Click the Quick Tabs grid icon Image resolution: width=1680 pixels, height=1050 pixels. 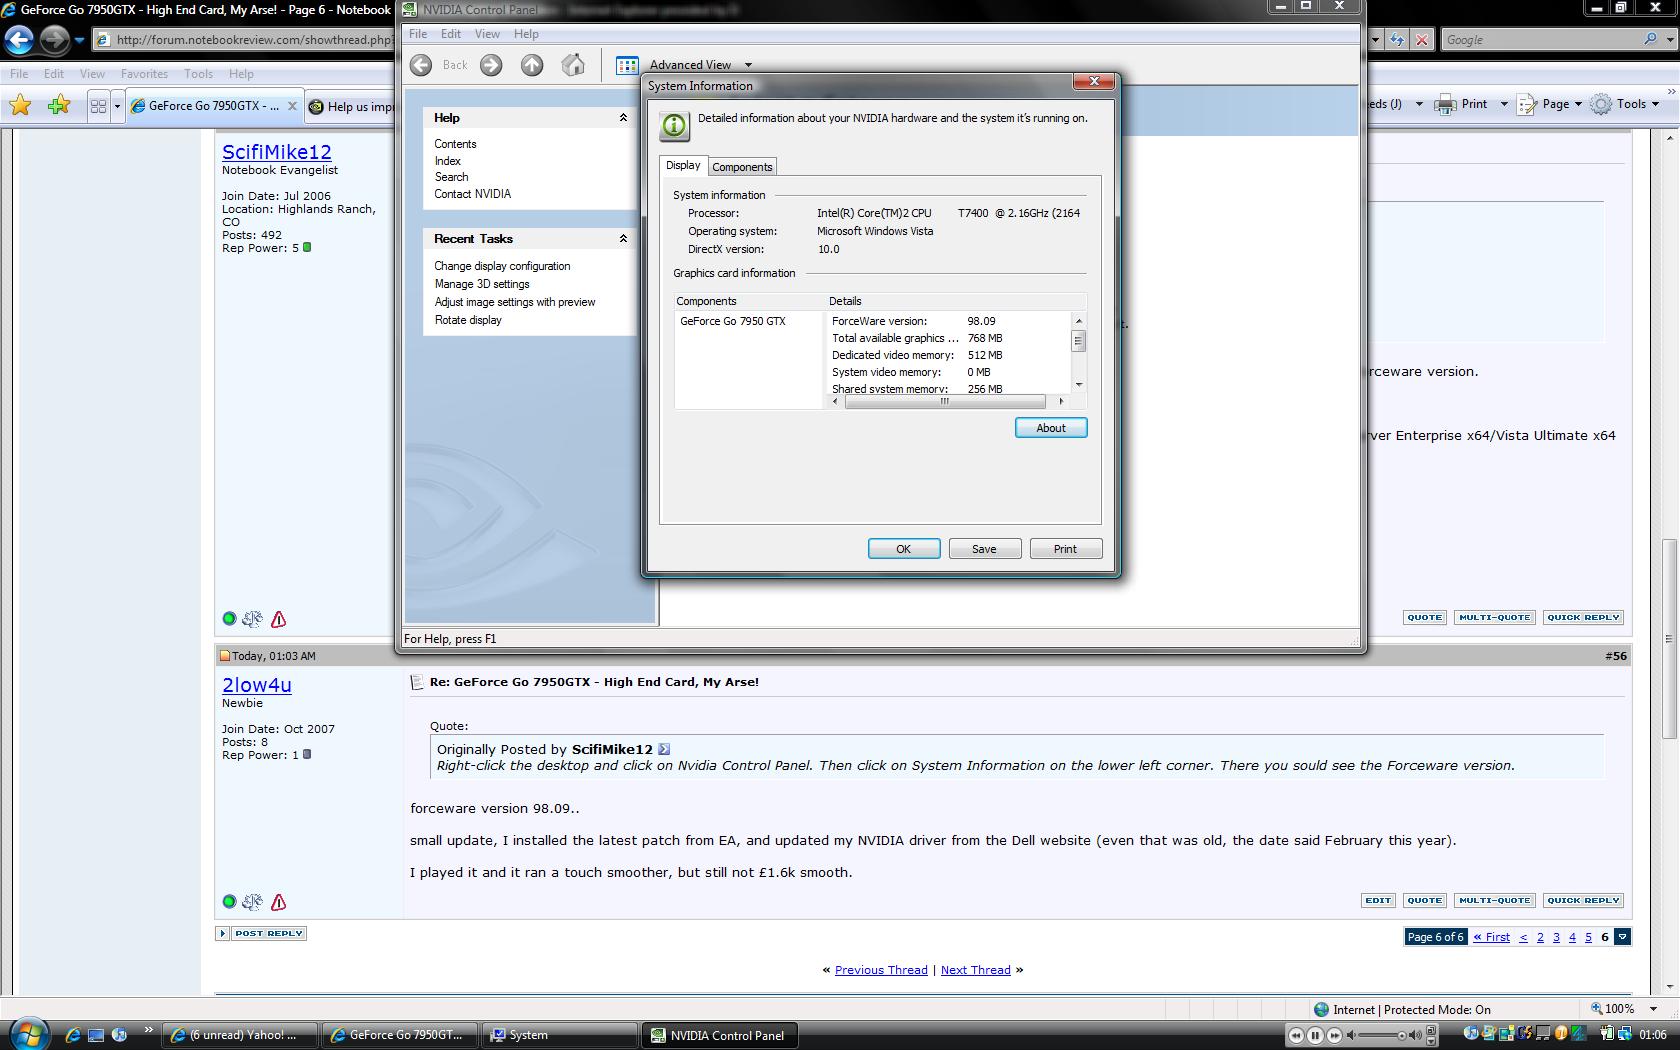click(98, 106)
